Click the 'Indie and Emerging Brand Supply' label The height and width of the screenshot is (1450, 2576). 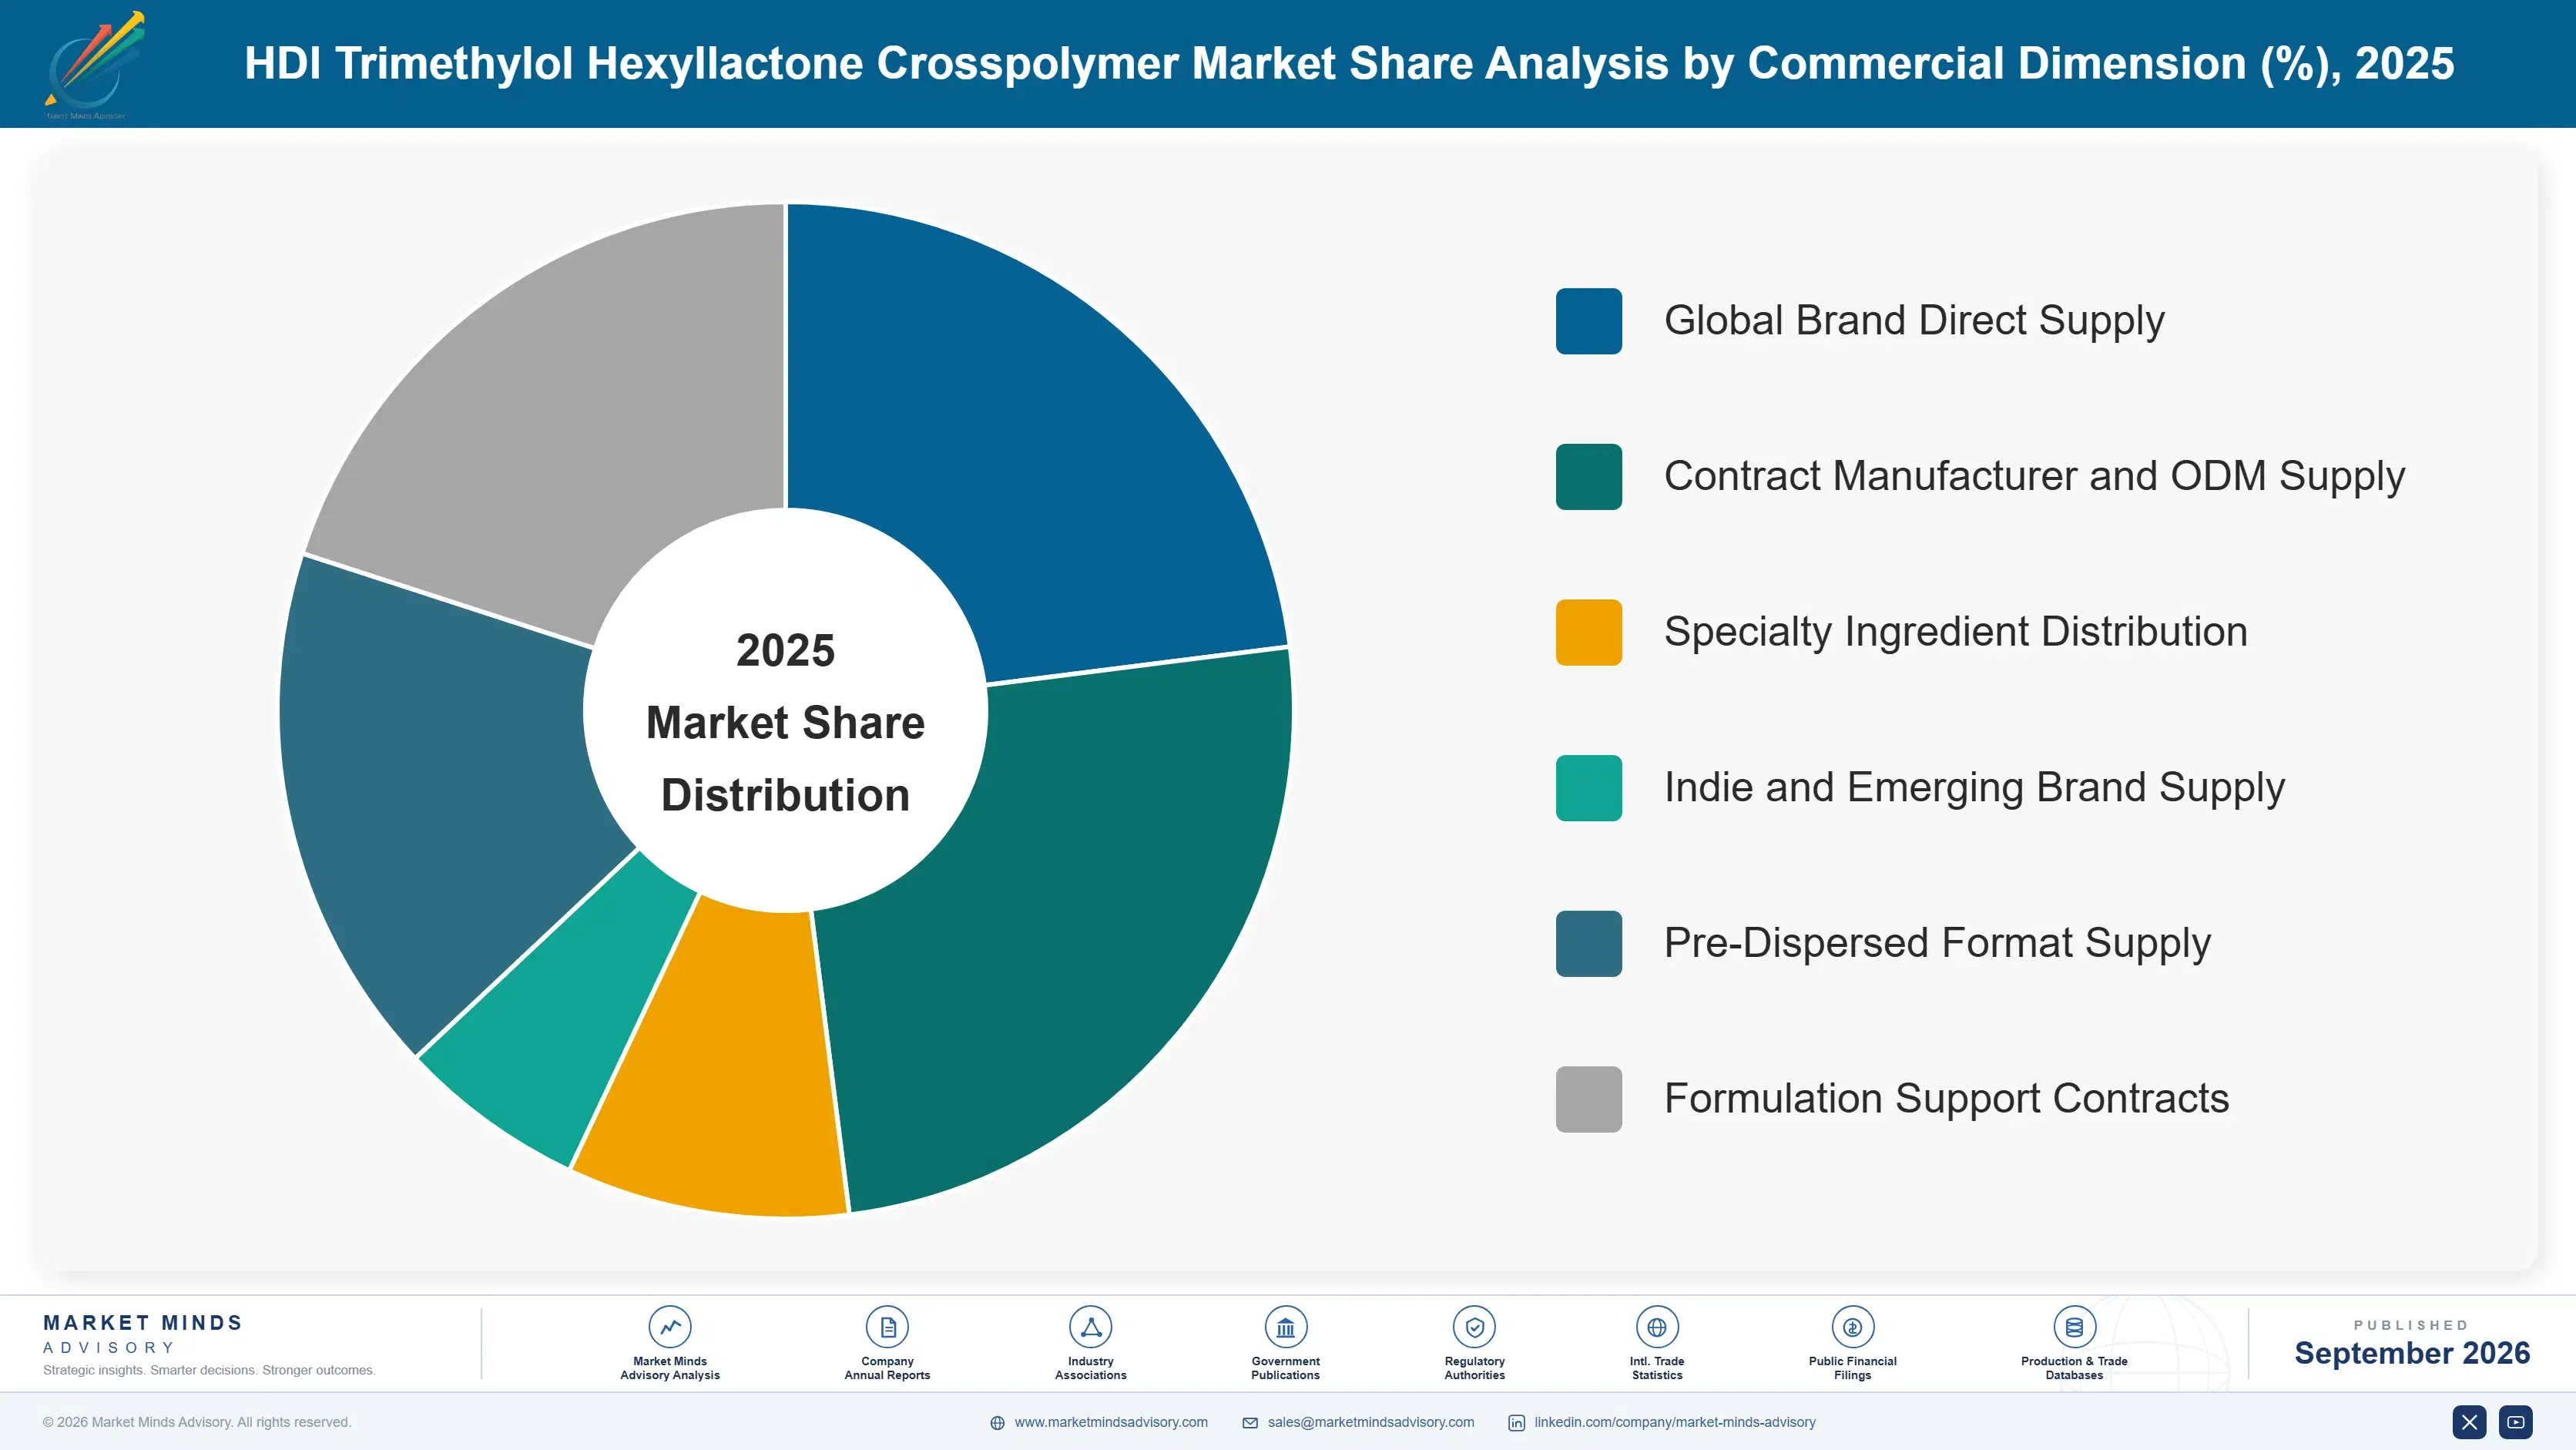click(1974, 788)
